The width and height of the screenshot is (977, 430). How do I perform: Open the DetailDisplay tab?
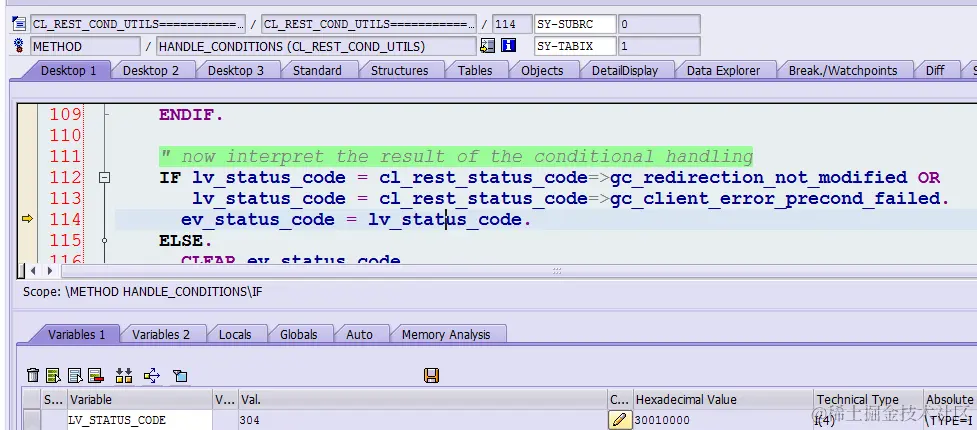625,70
